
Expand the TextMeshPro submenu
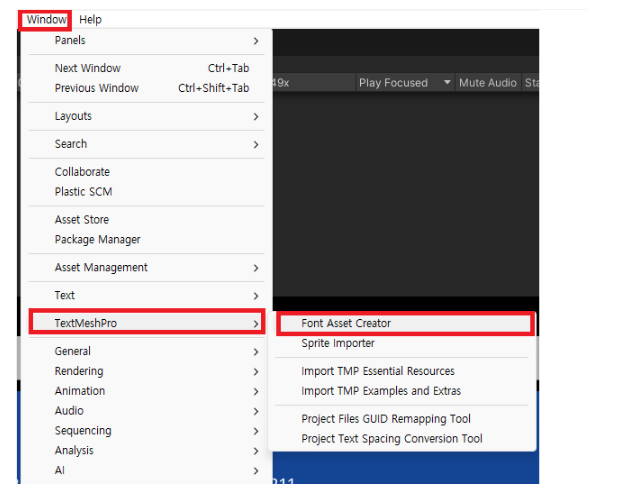pos(147,323)
